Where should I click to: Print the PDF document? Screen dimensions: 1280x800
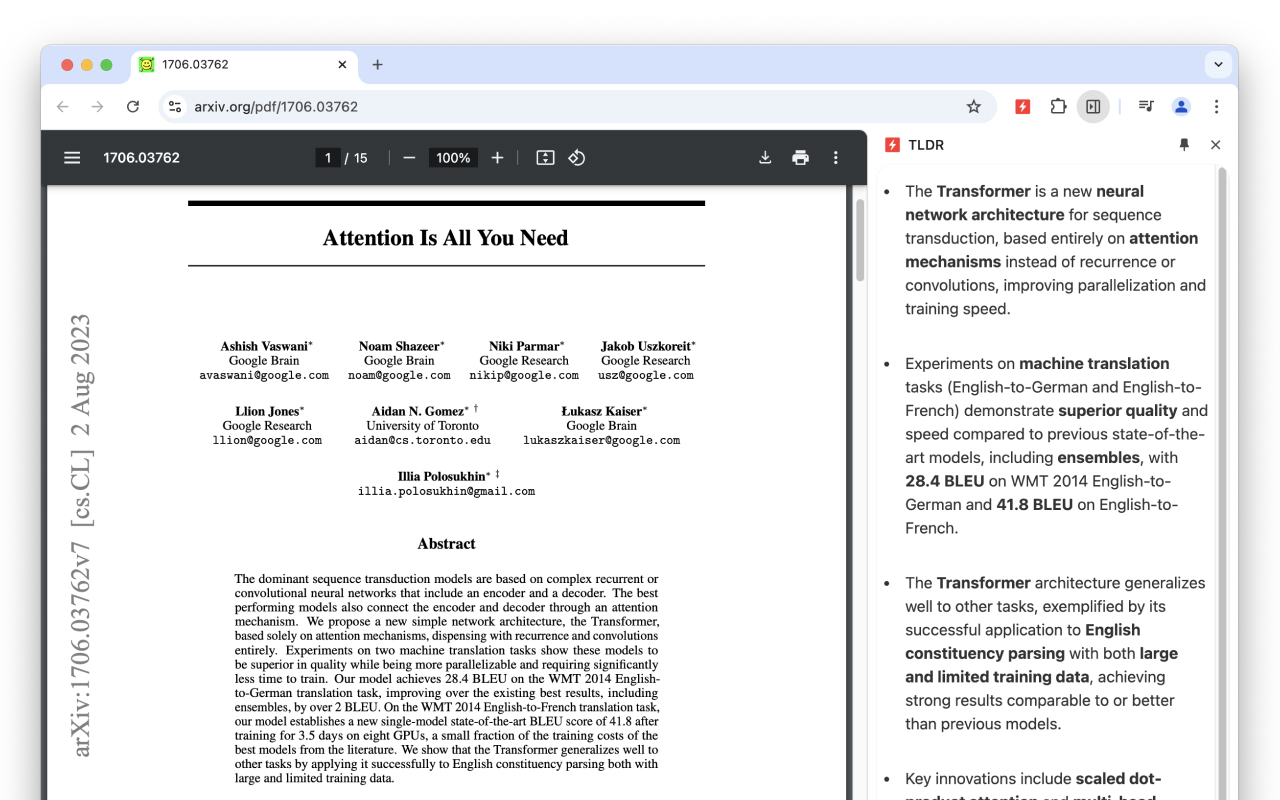tap(800, 157)
